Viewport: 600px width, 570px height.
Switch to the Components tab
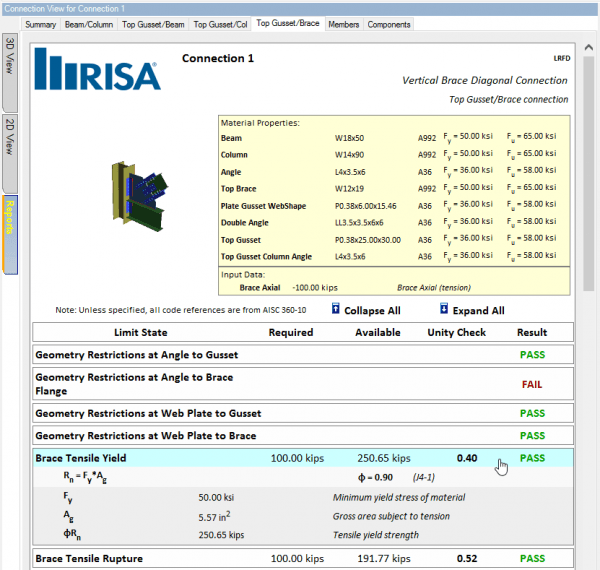click(x=388, y=24)
